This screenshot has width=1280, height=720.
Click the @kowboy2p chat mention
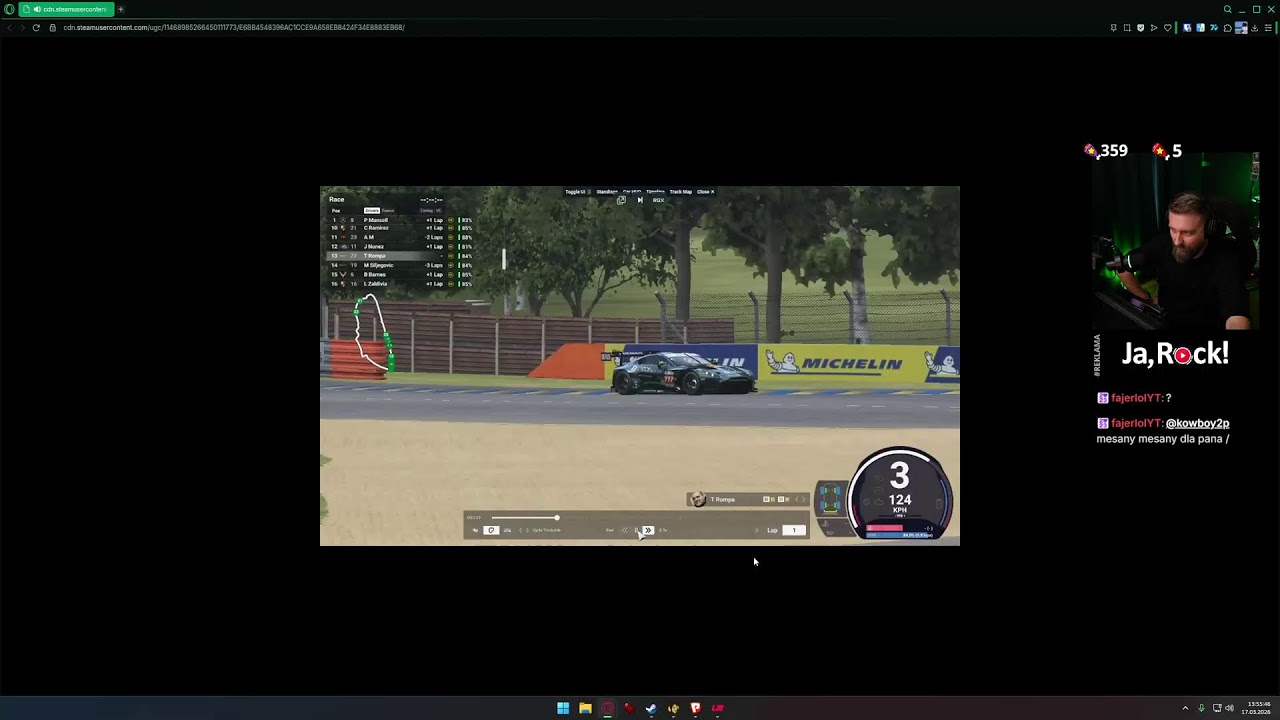(1197, 423)
